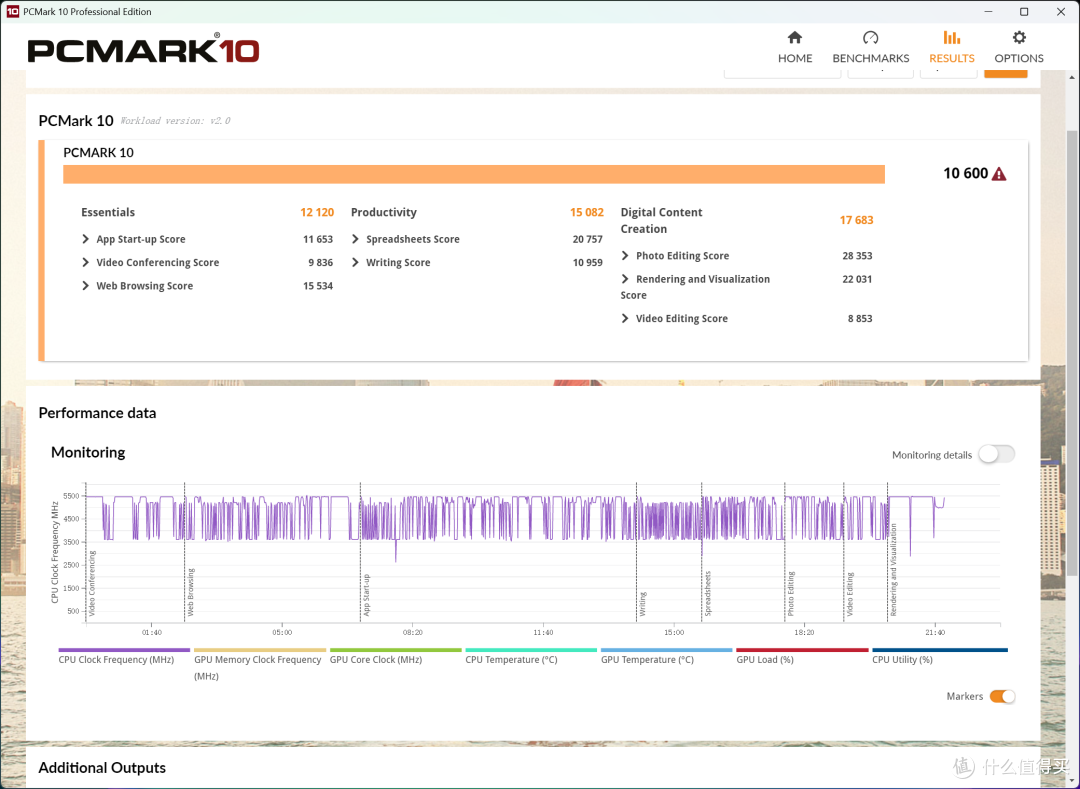
Task: Click the PCMark 10 app icon in title bar
Action: [x=12, y=12]
